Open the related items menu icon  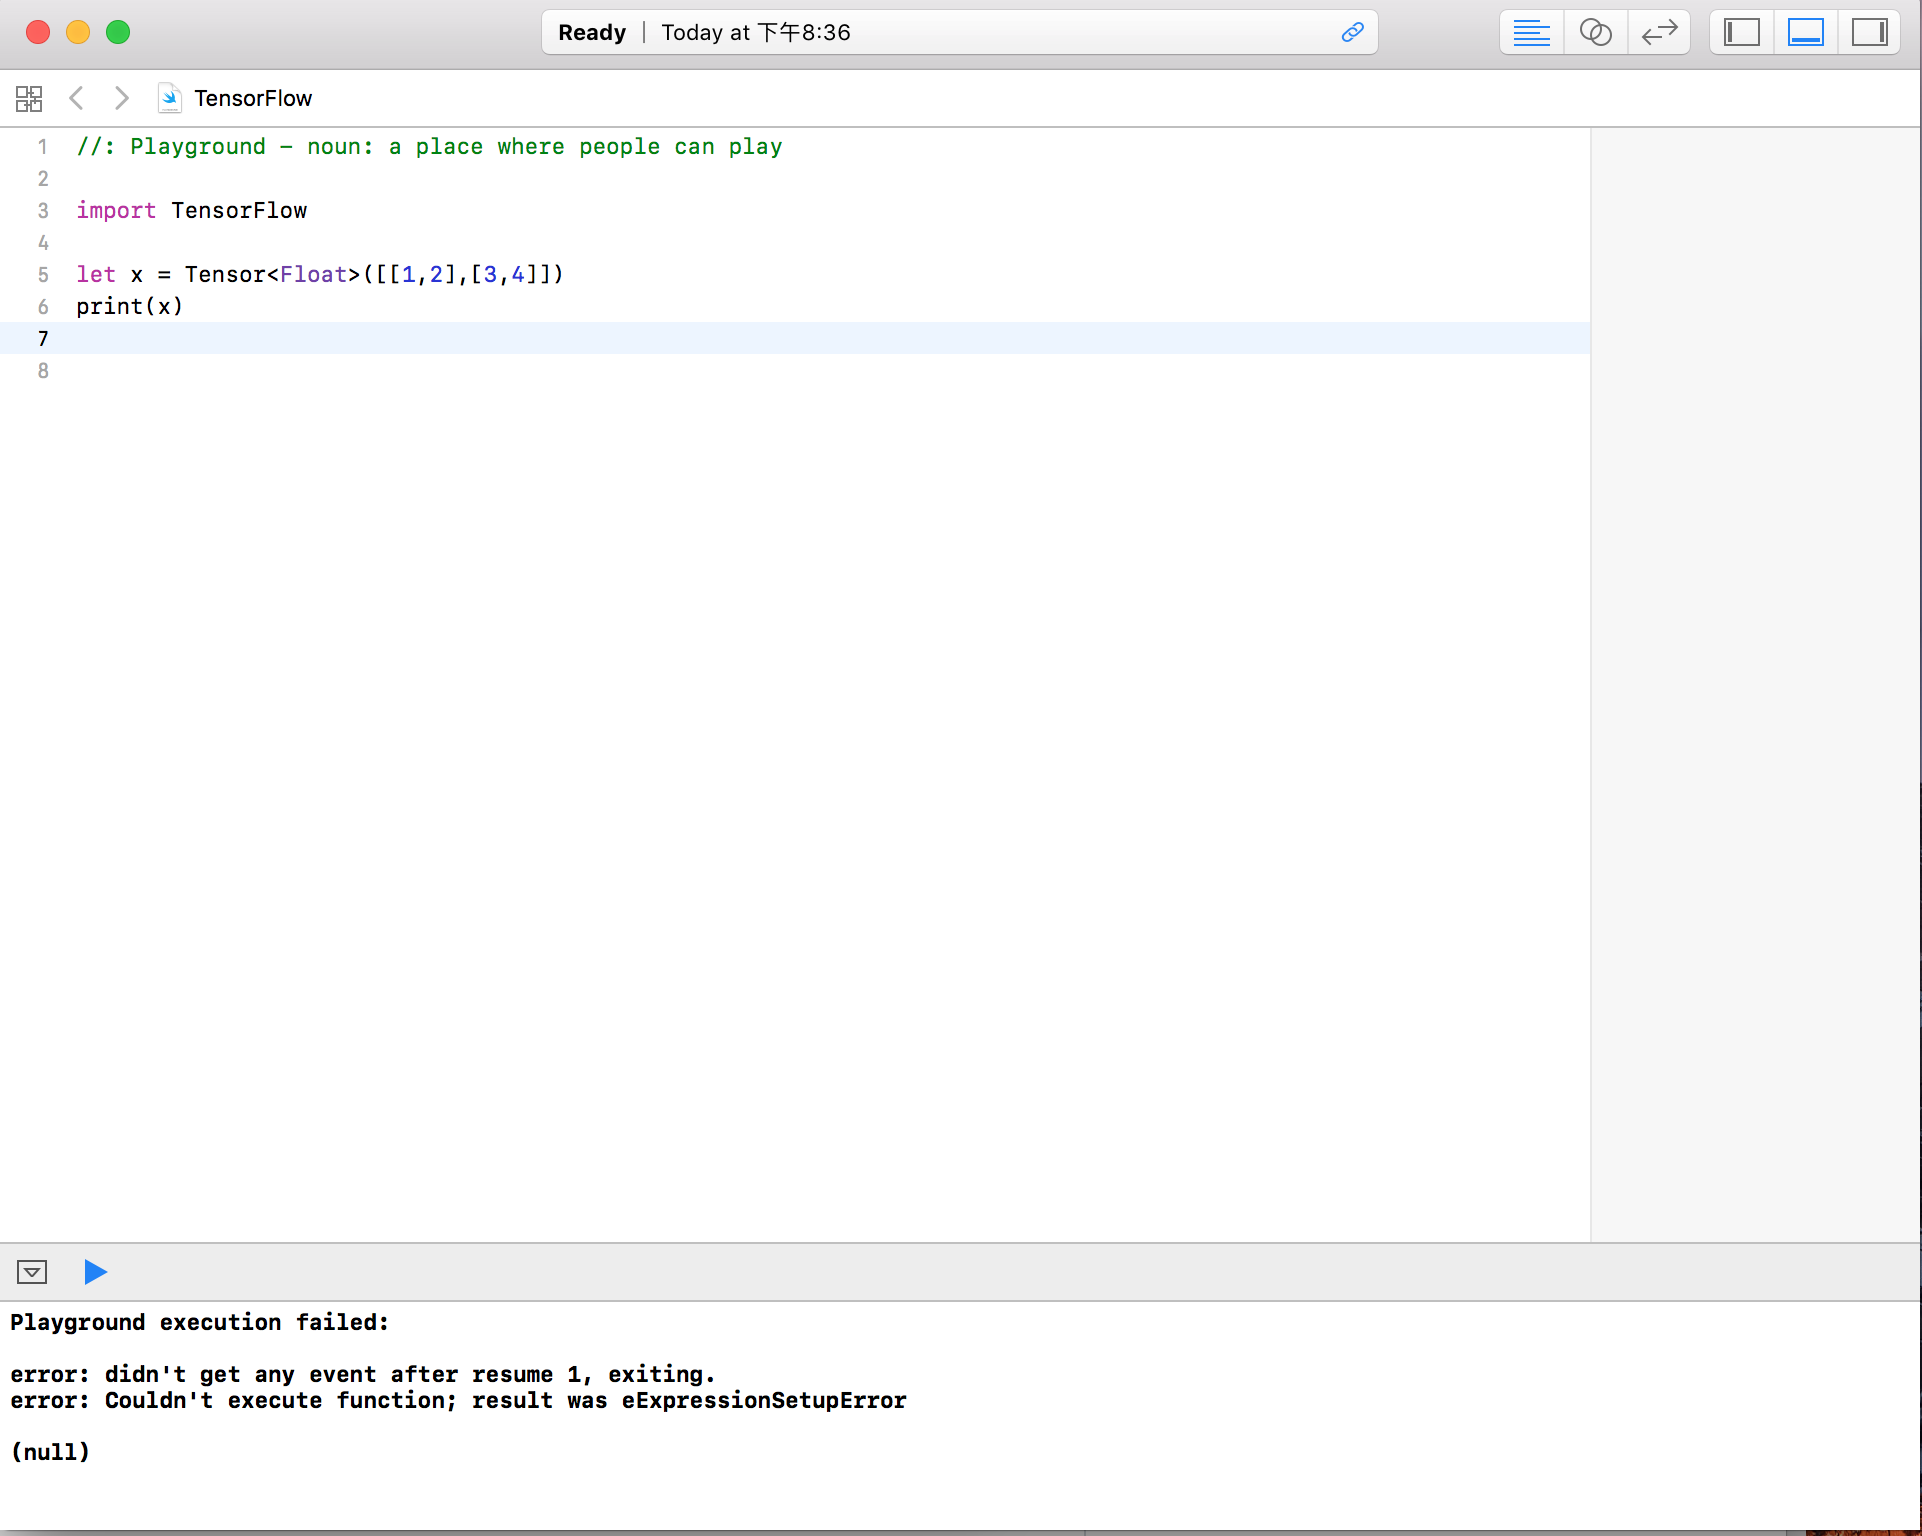(x=29, y=98)
